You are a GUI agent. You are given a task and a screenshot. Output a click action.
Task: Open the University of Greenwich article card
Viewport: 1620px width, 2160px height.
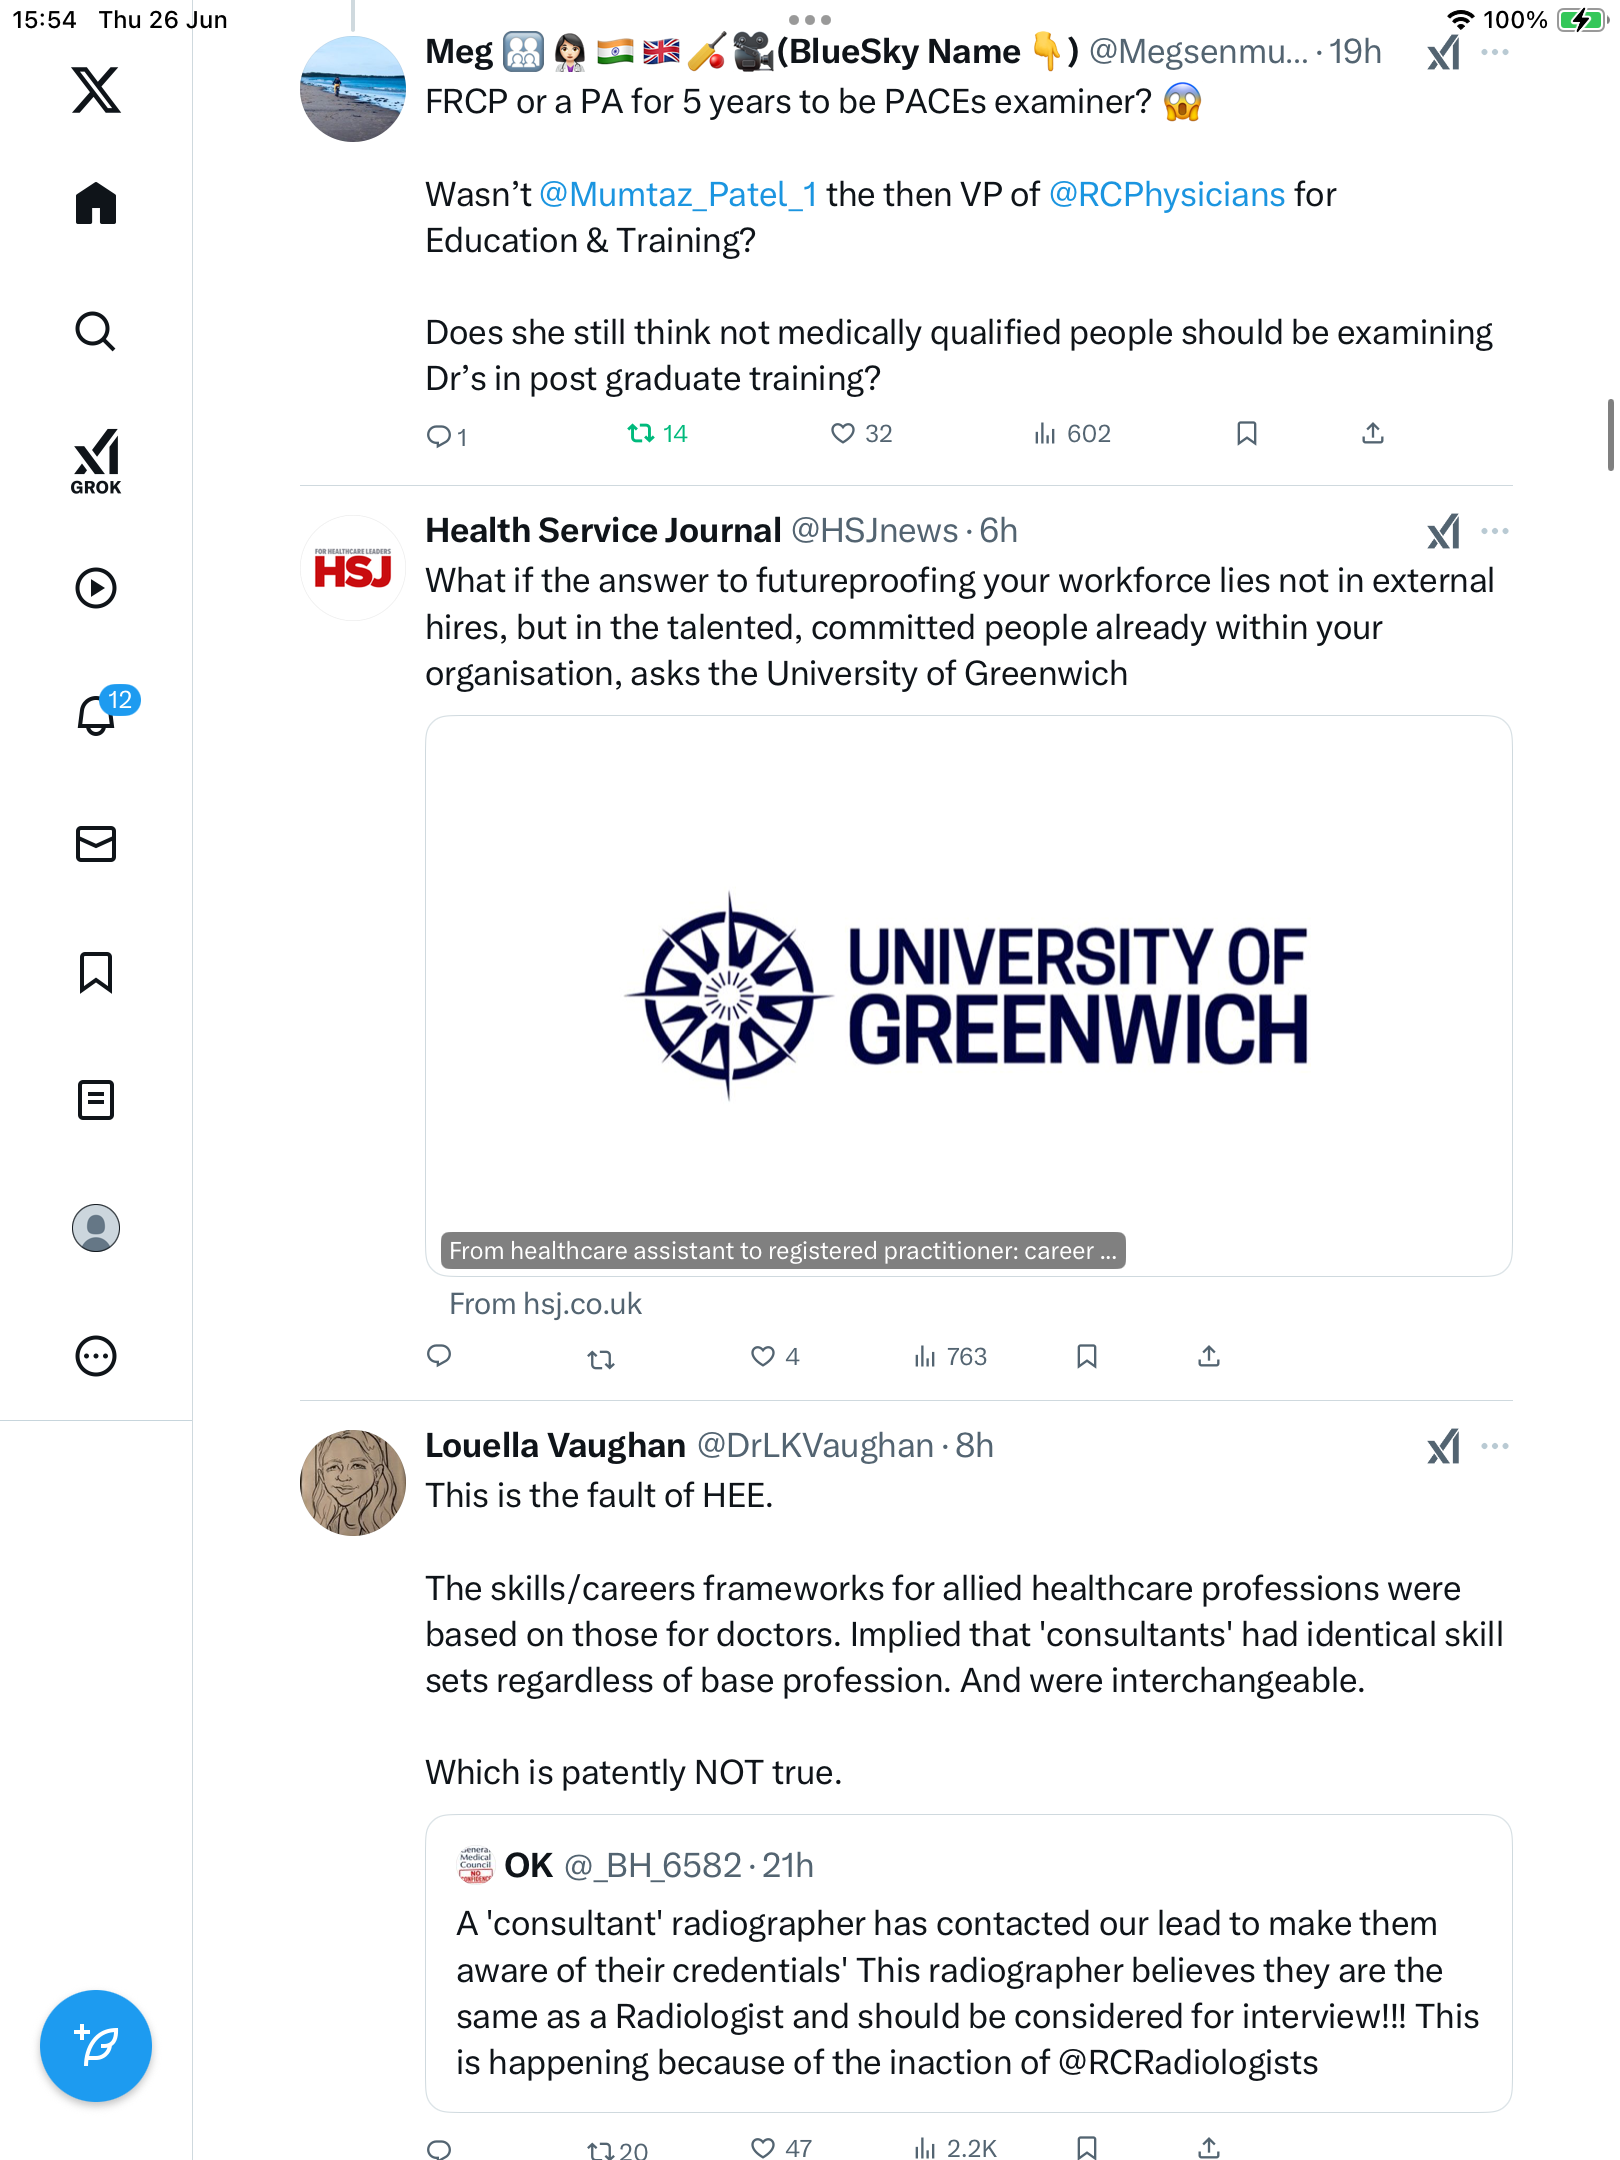point(968,996)
